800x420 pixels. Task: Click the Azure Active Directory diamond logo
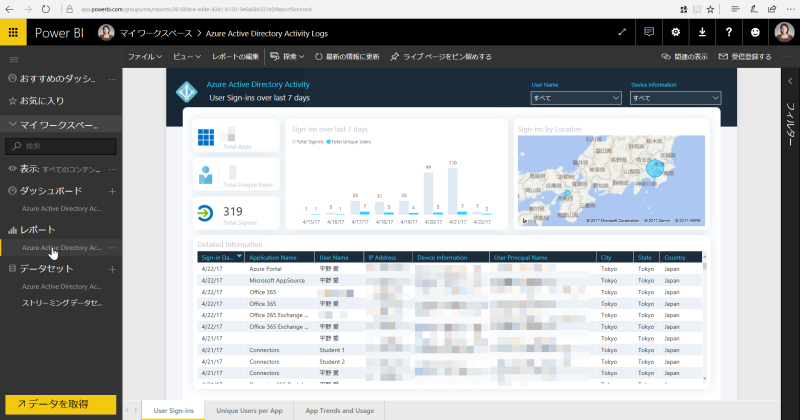click(x=186, y=92)
